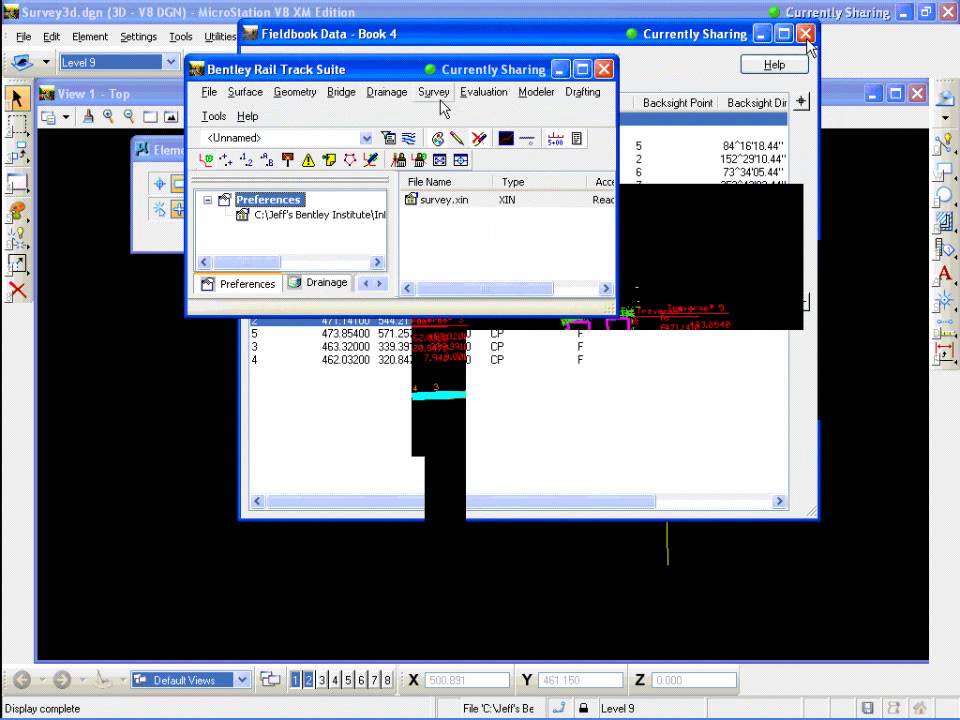Click the color palette icon in Rail Track toolbar

click(437, 138)
